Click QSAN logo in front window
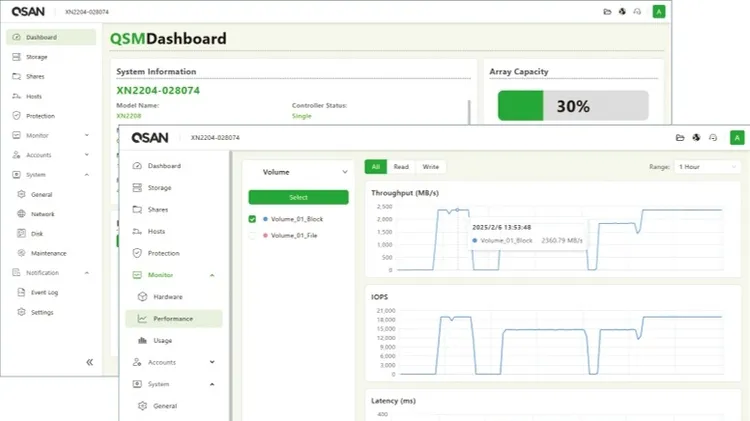 click(150, 138)
